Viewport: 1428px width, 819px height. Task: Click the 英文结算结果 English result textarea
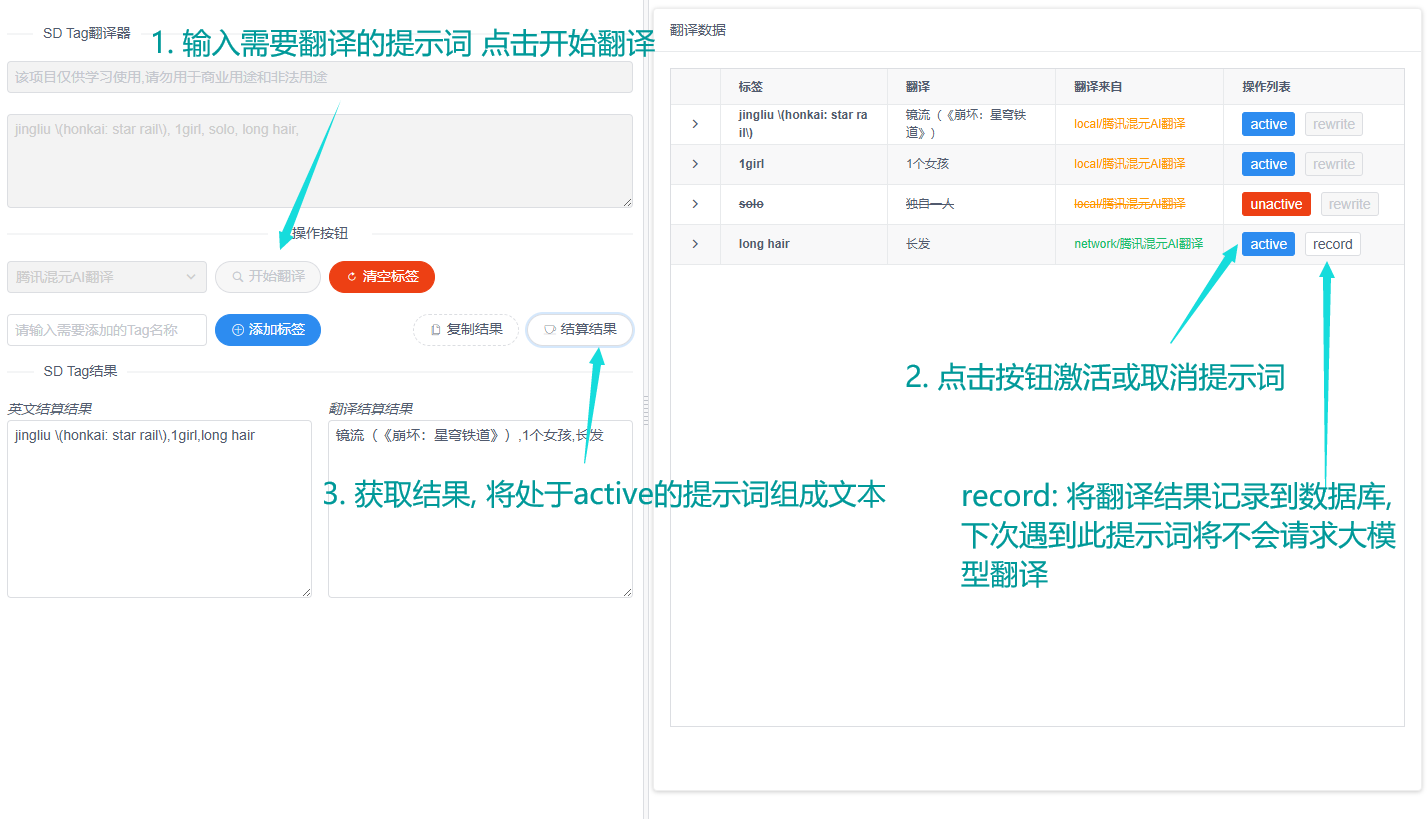coord(159,508)
